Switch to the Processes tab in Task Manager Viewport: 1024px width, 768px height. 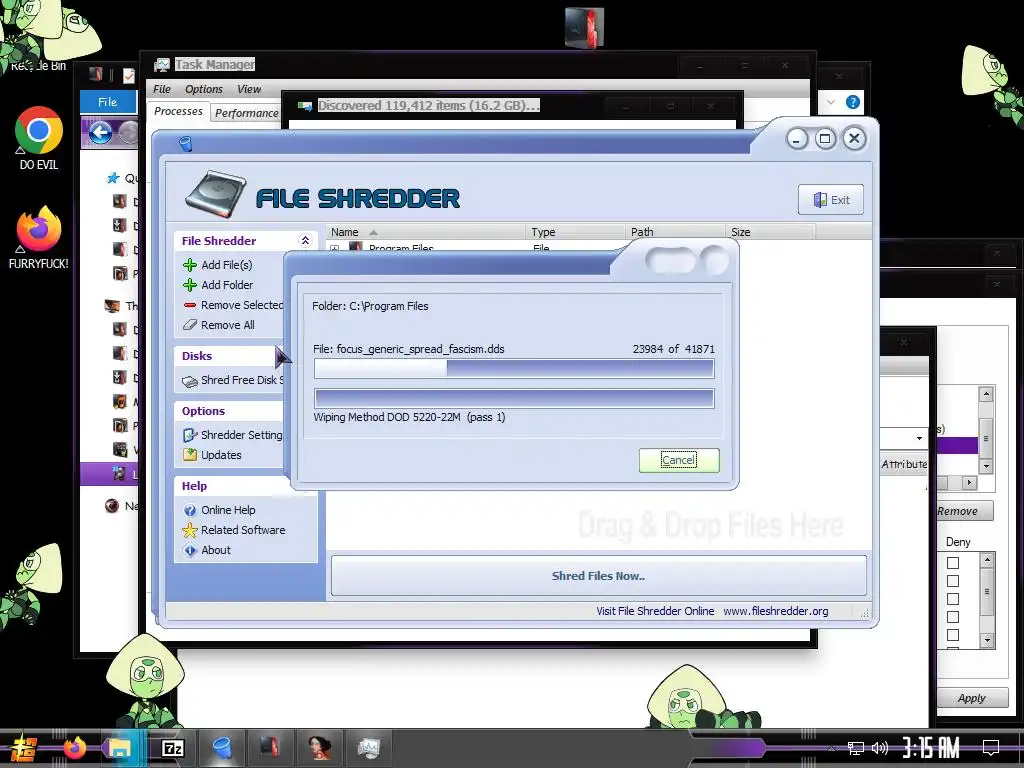pos(178,112)
